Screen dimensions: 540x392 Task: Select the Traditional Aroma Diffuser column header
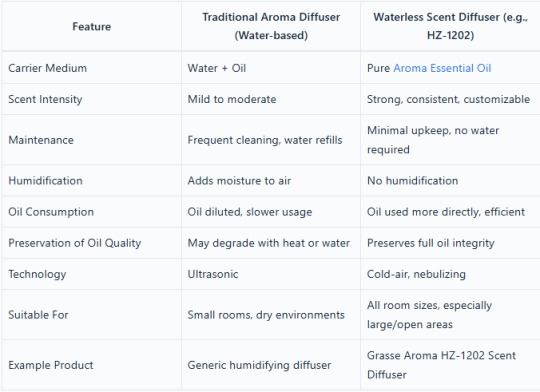pyautogui.click(x=271, y=26)
